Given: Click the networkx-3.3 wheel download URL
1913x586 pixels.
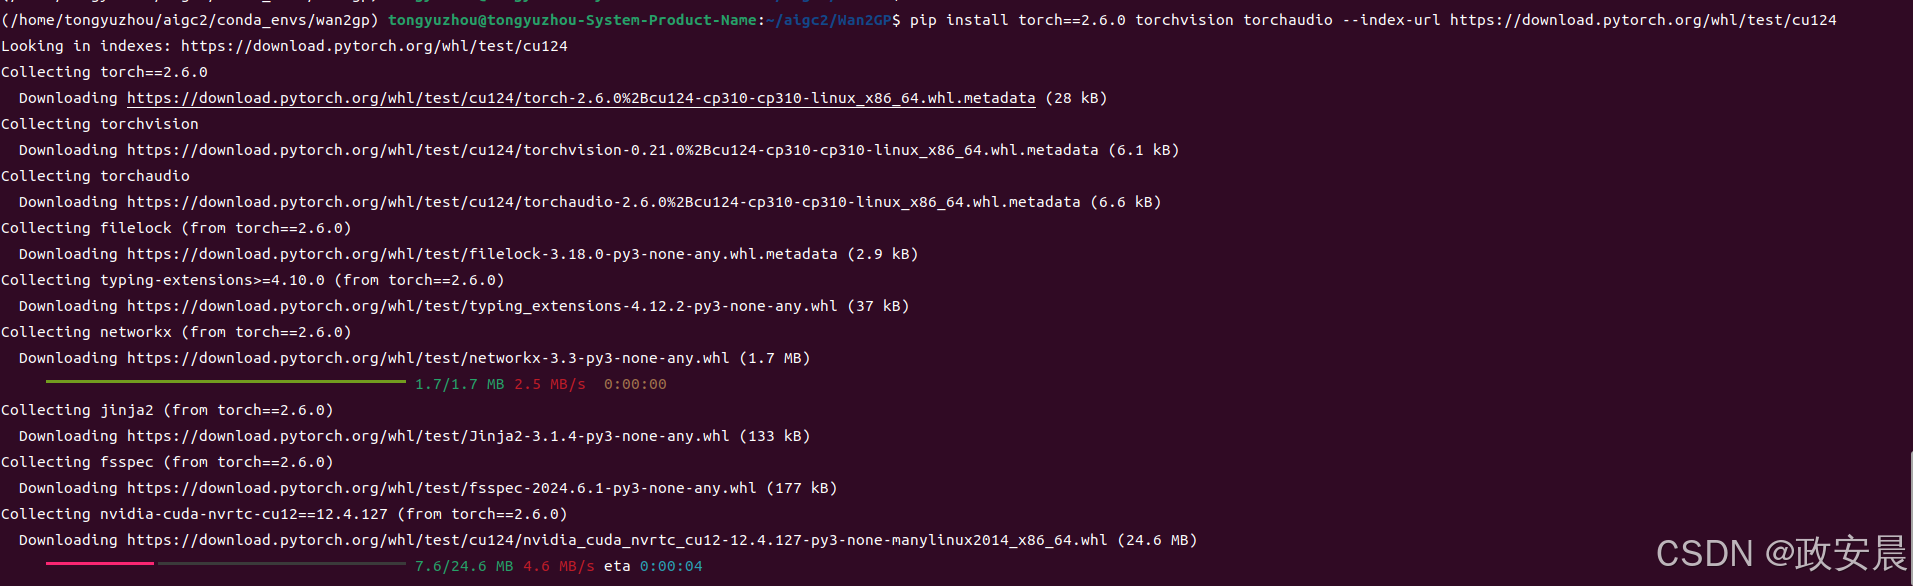Looking at the screenshot, I should [428, 358].
